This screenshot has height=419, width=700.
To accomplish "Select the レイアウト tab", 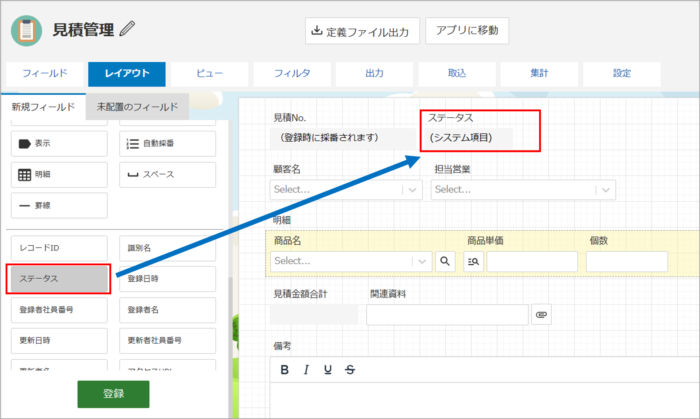I will click(x=127, y=74).
